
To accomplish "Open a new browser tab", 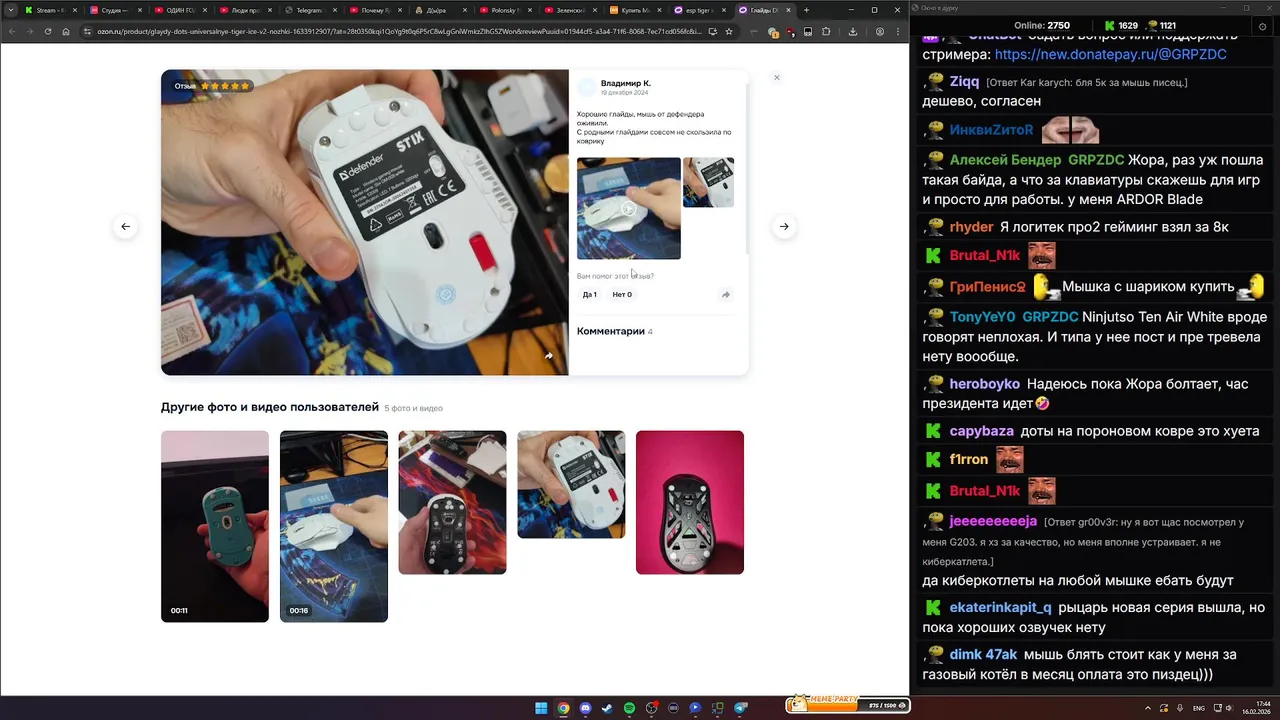I will pyautogui.click(x=806, y=10).
